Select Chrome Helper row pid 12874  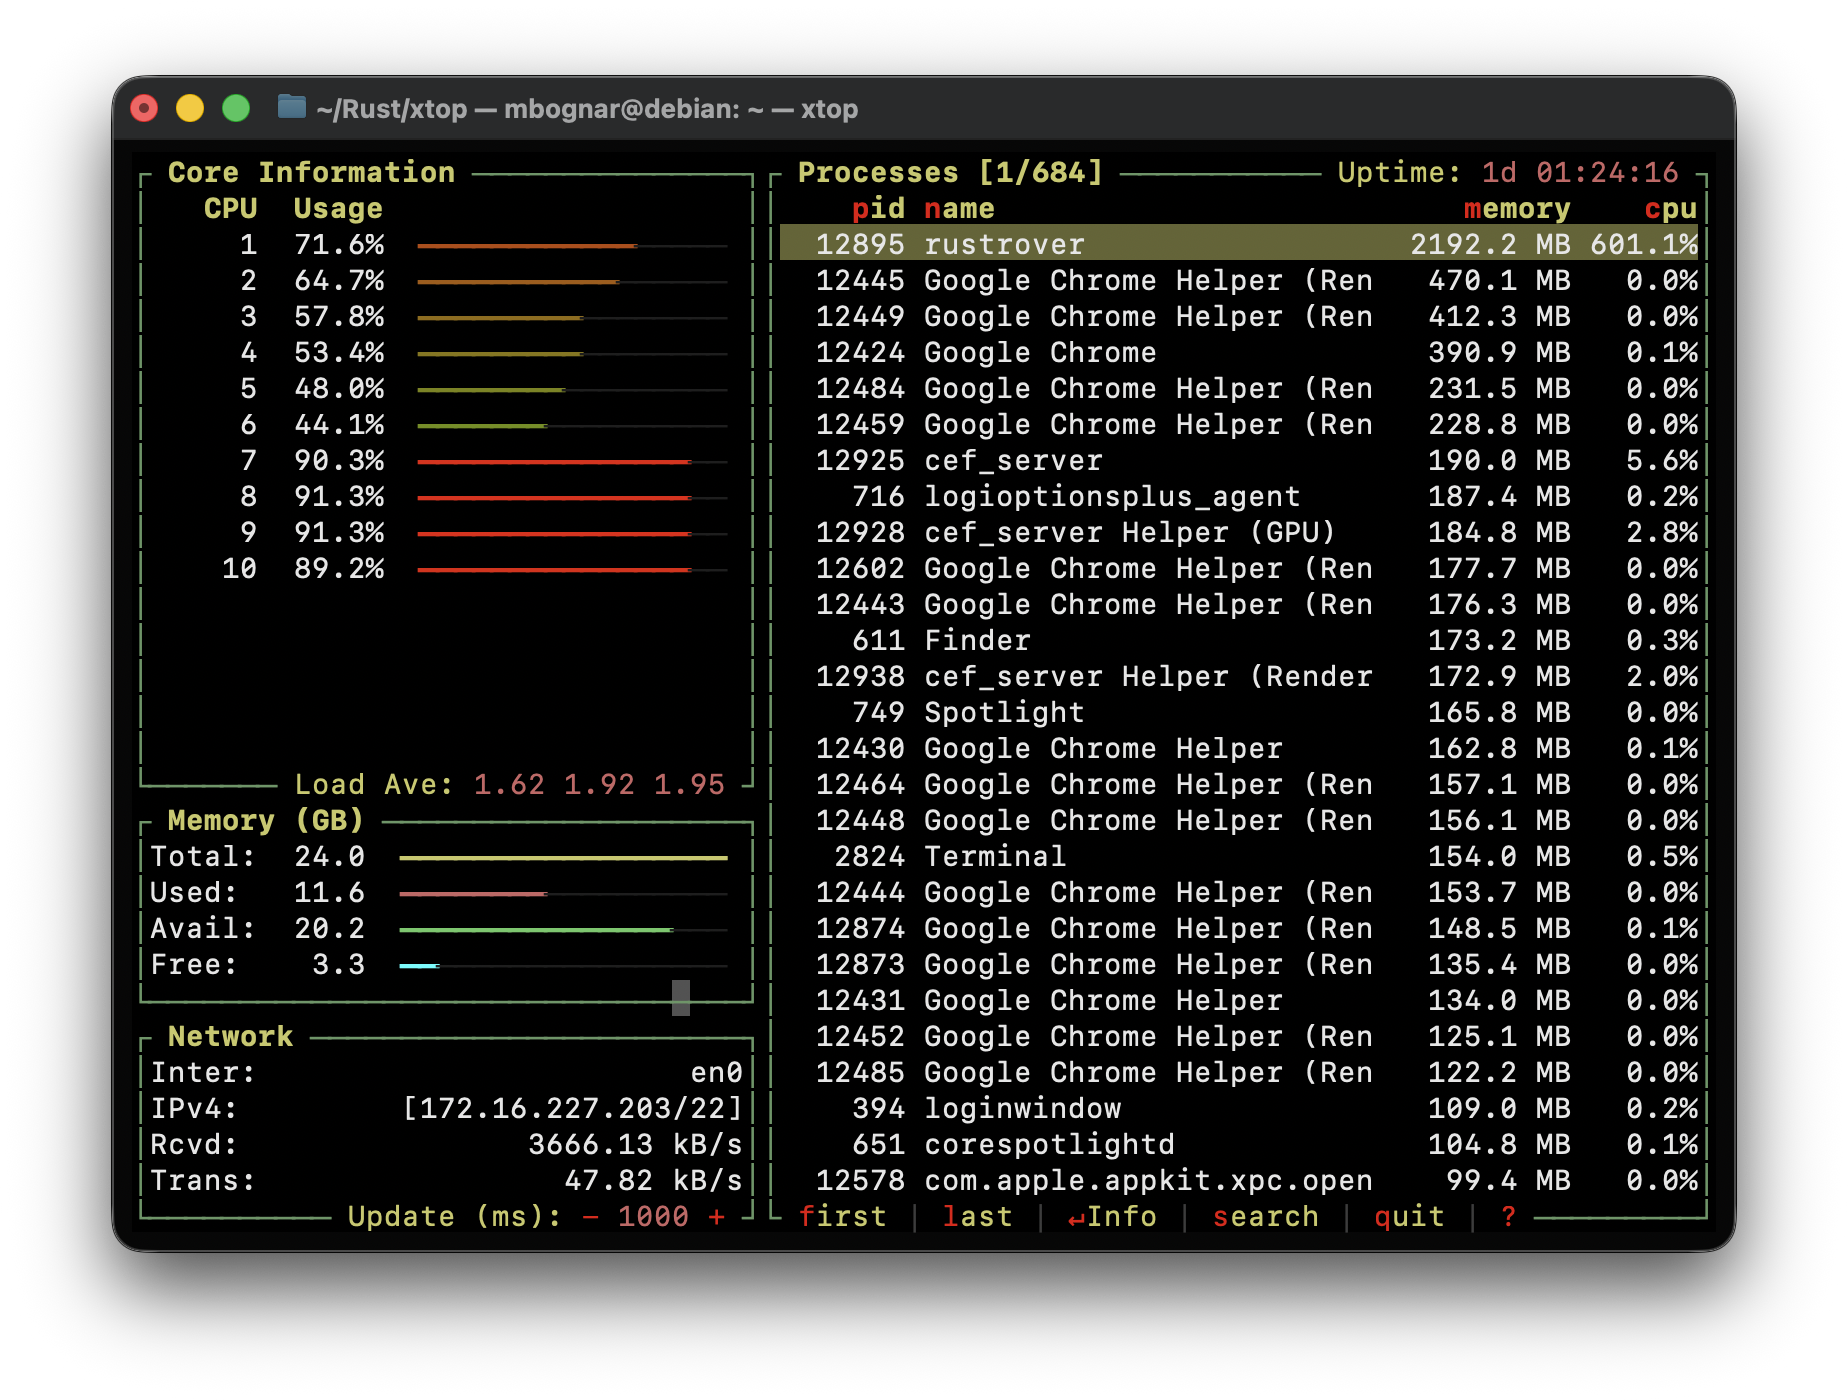[x=1239, y=928]
